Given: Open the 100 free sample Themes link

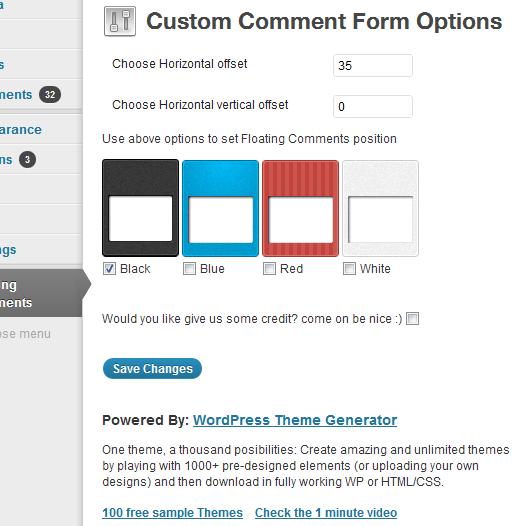Looking at the screenshot, I should (x=172, y=513).
